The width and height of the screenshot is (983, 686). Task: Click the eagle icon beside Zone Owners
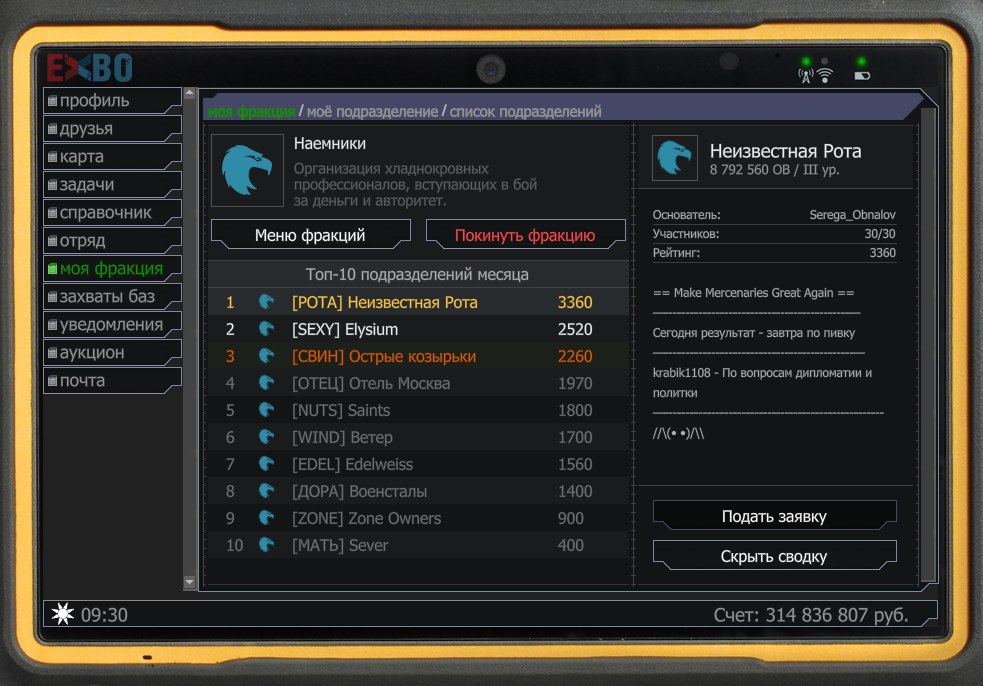pos(267,518)
